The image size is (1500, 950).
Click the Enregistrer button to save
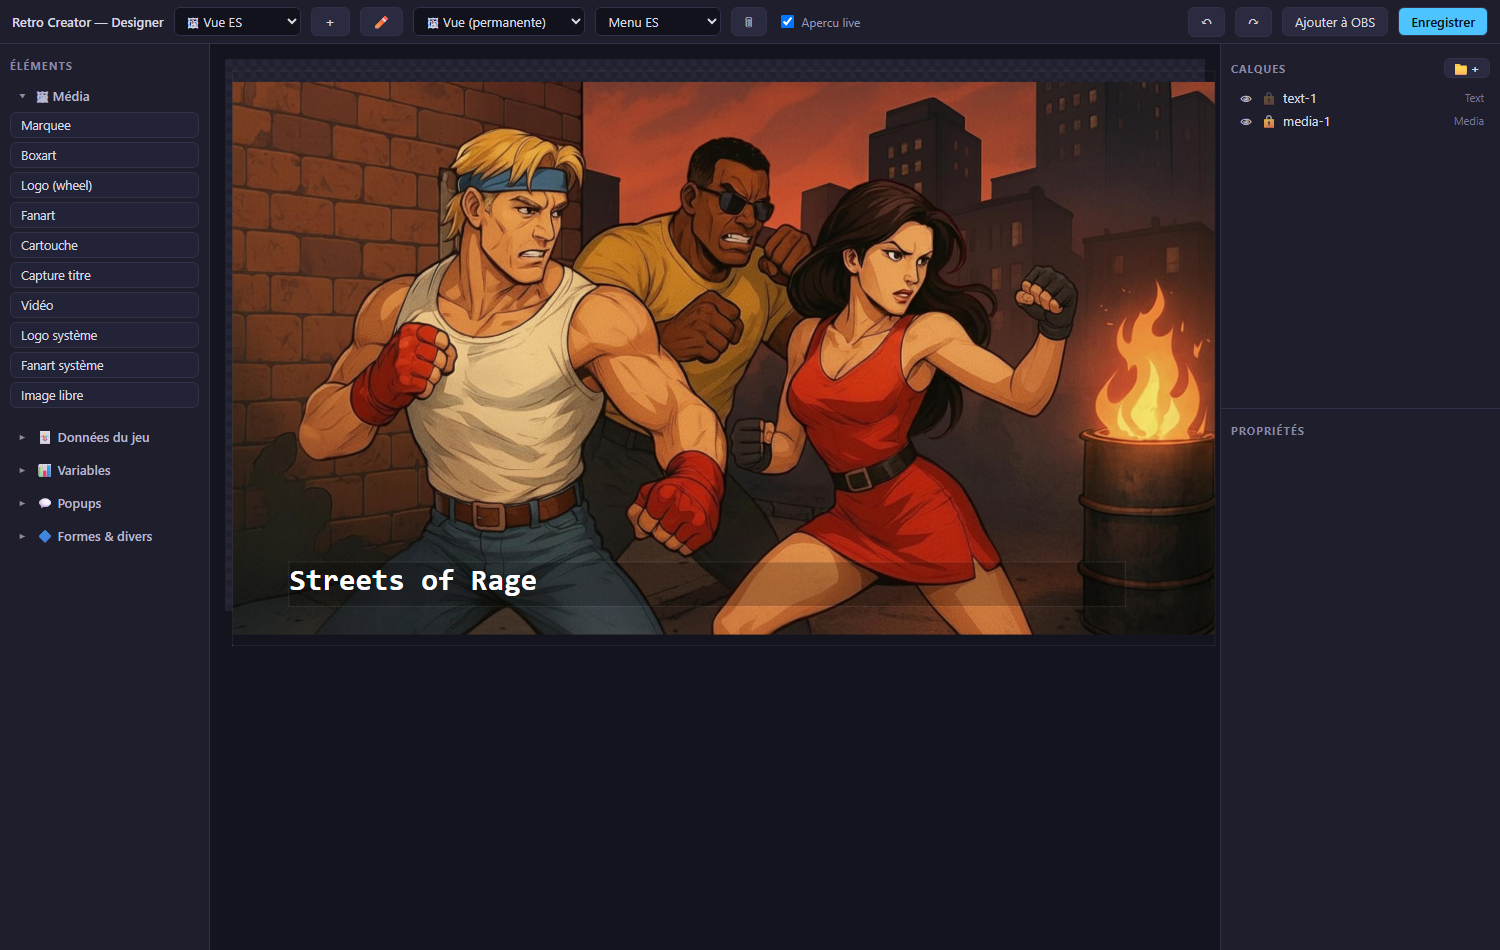tap(1442, 22)
